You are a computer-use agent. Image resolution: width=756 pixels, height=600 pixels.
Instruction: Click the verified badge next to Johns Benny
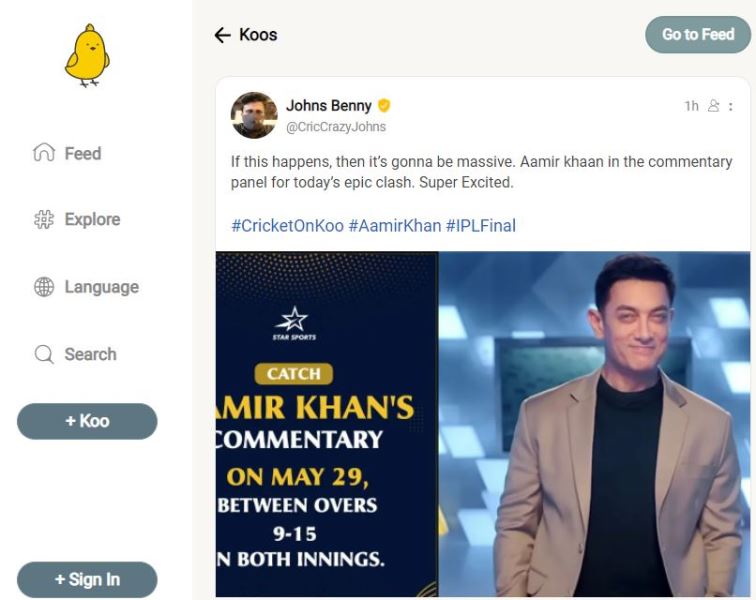(x=384, y=105)
